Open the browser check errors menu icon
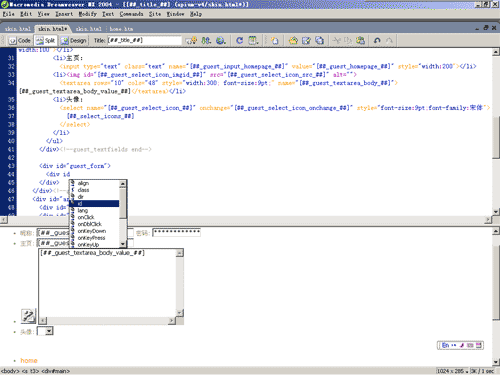 tap(191, 41)
